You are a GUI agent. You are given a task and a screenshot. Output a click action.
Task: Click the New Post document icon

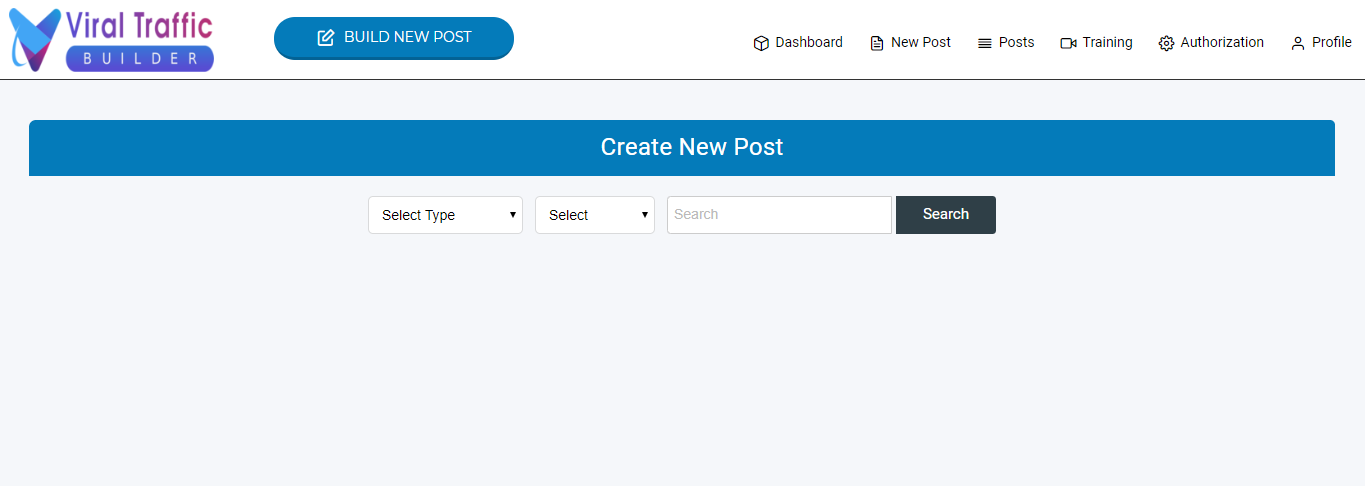pyautogui.click(x=877, y=43)
